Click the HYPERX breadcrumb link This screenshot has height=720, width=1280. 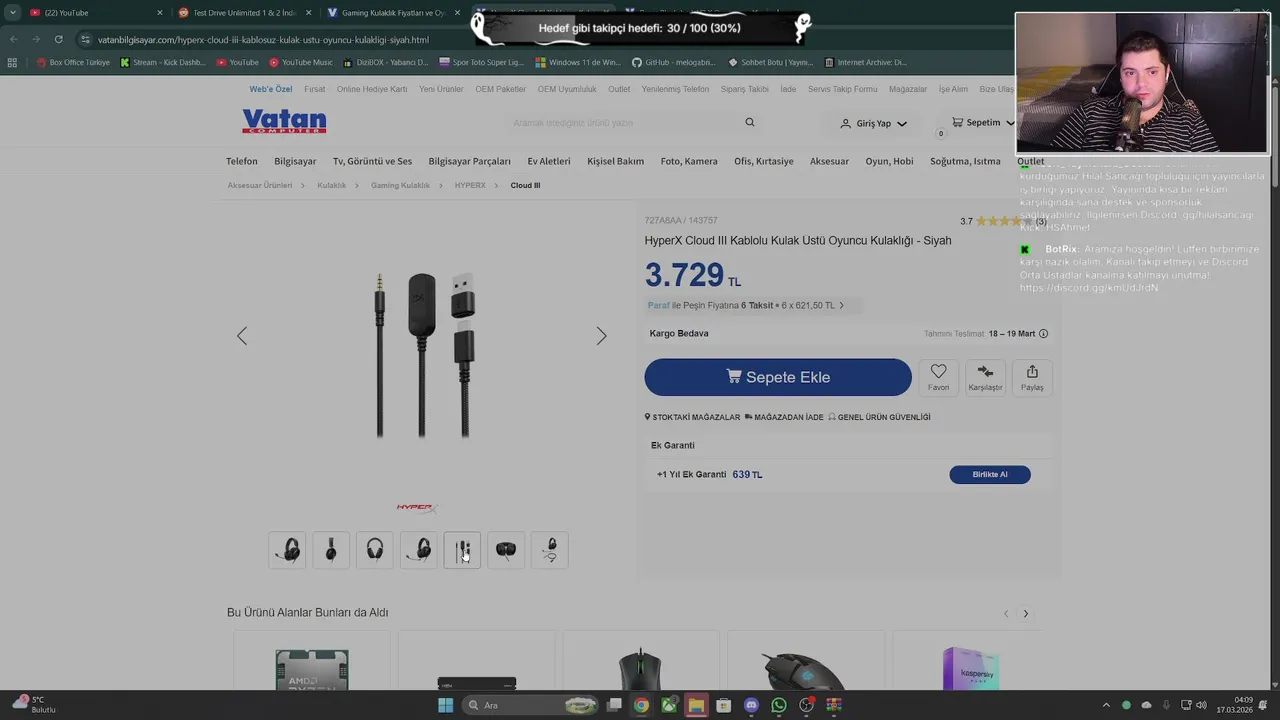pos(470,185)
